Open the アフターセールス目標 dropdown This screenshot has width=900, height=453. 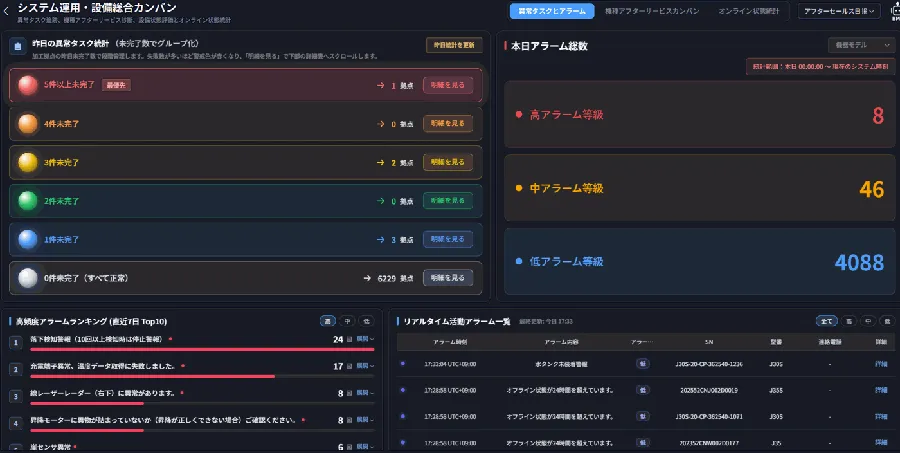[x=839, y=11]
